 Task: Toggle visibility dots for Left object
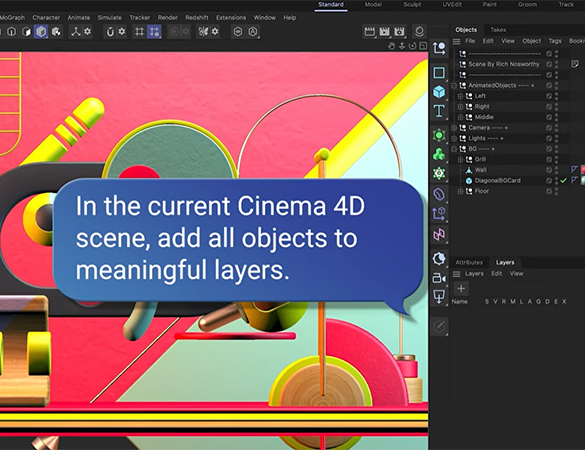click(x=556, y=96)
